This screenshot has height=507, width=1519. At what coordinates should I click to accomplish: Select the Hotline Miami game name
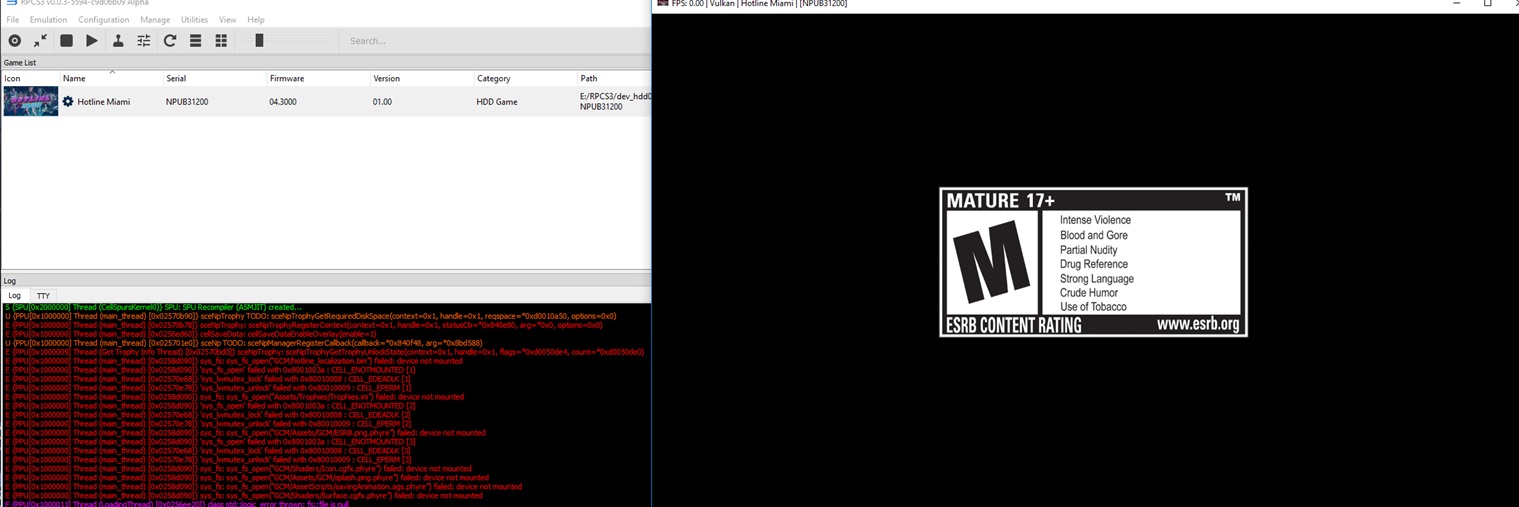104,102
